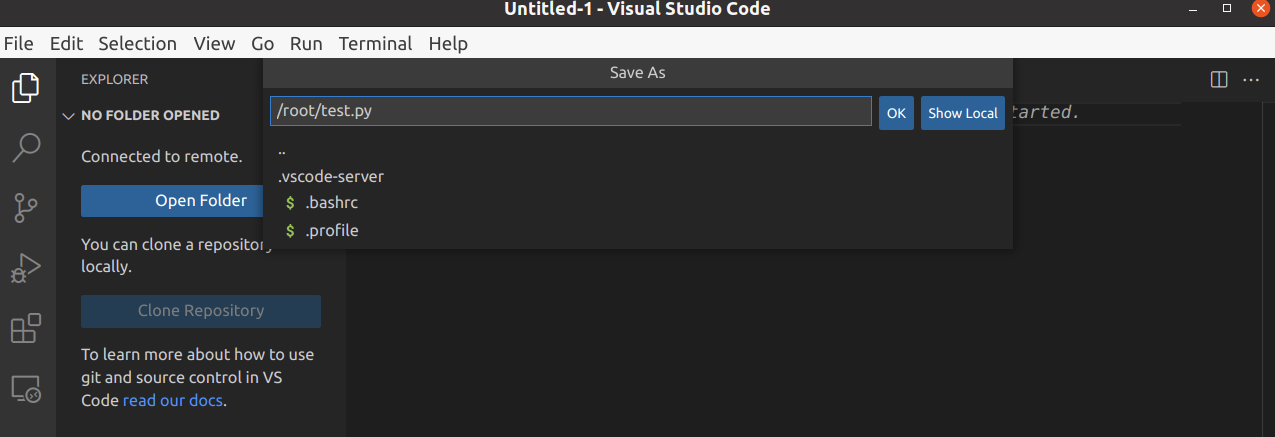Click the /root/test.py path input field

click(571, 111)
